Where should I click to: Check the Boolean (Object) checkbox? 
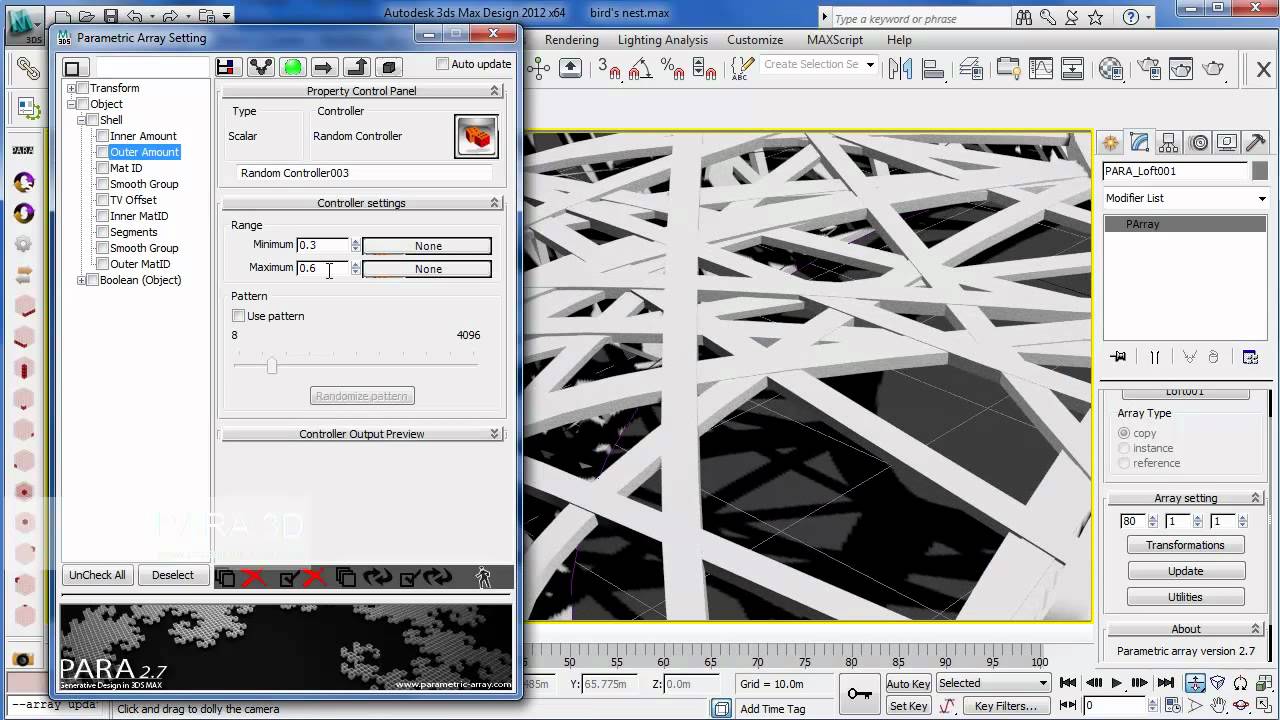[93, 280]
